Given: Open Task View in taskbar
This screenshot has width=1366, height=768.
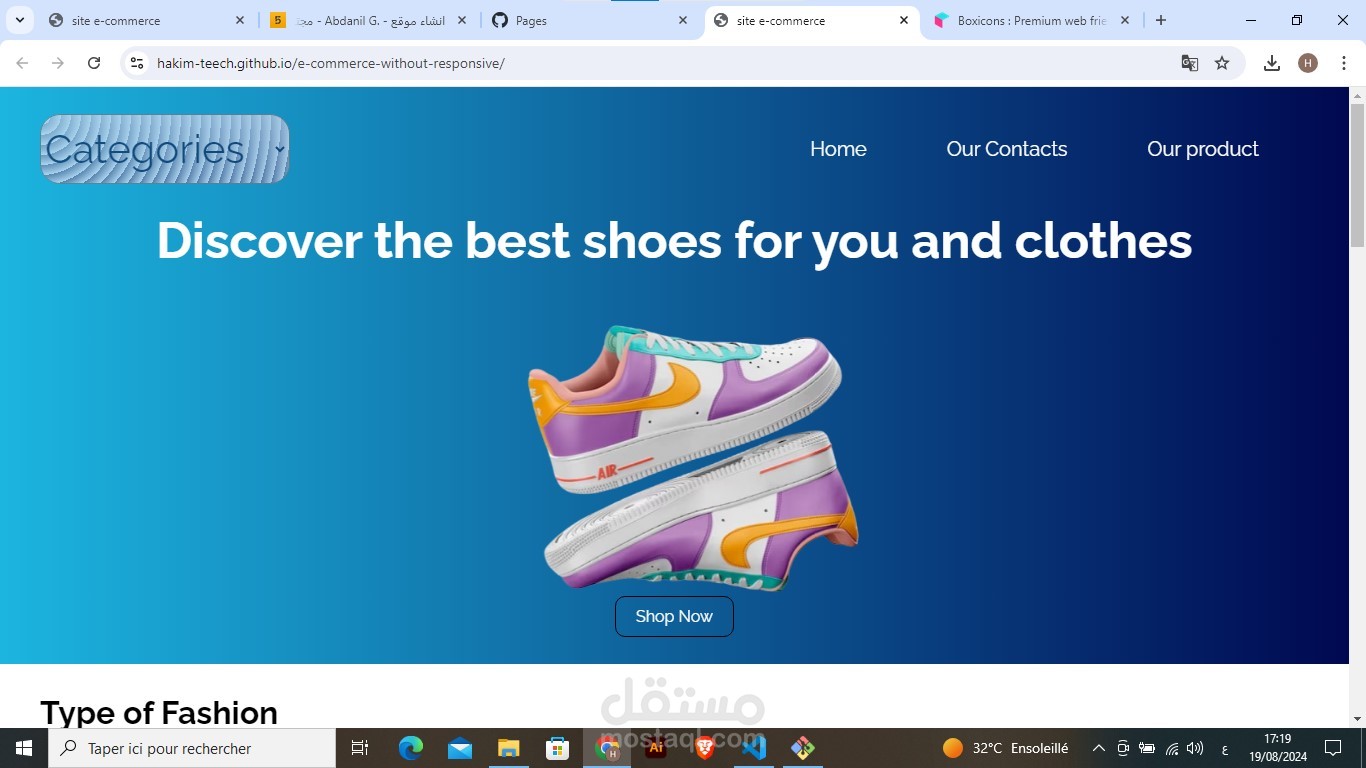Looking at the screenshot, I should (360, 748).
